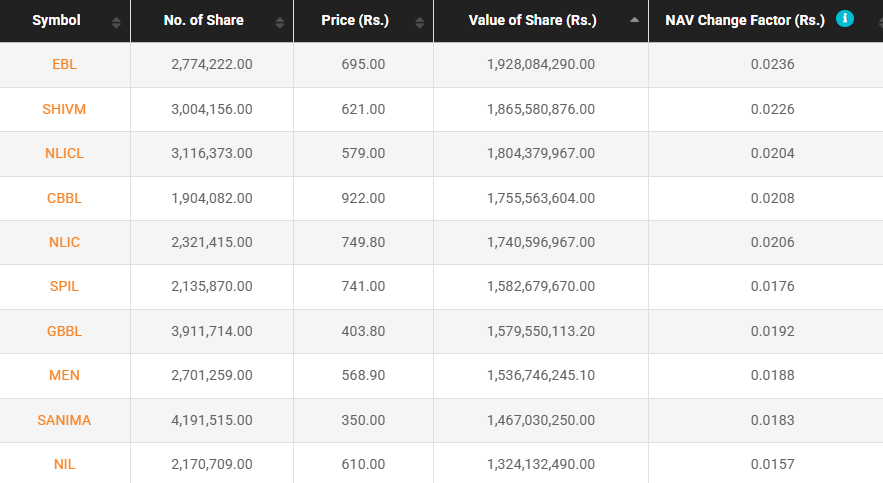Open the SPIL symbol link

coord(64,286)
